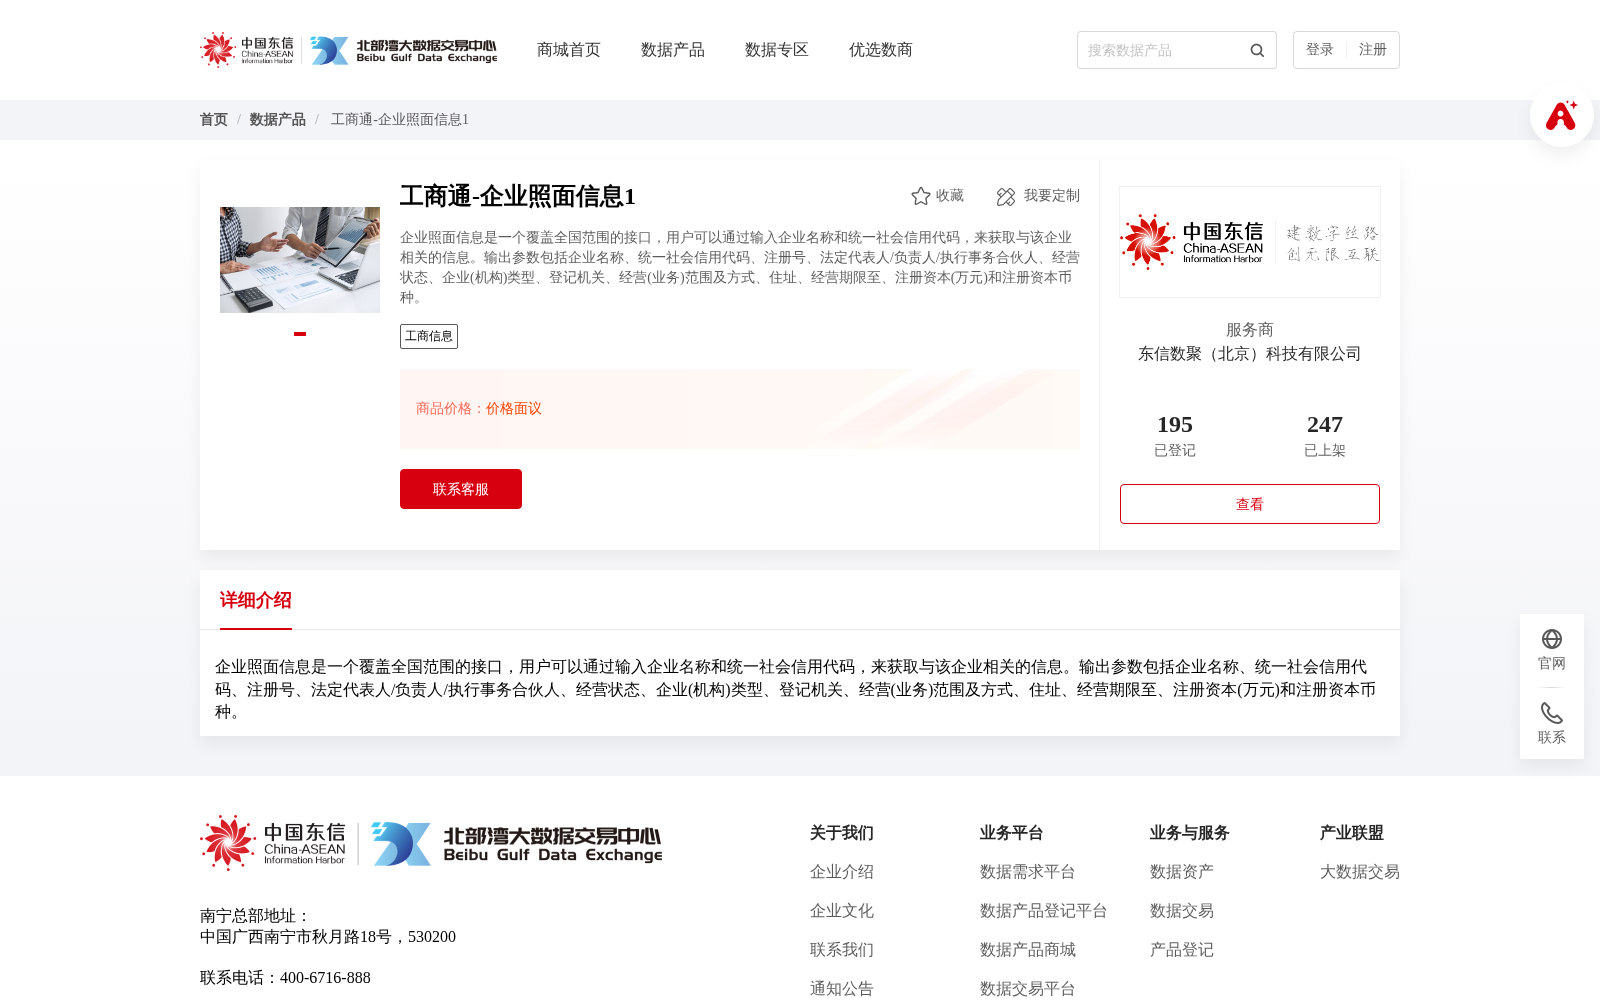Image resolution: width=1600 pixels, height=1000 pixels.
Task: Open the 数据产品商城 footer link
Action: [x=1028, y=950]
